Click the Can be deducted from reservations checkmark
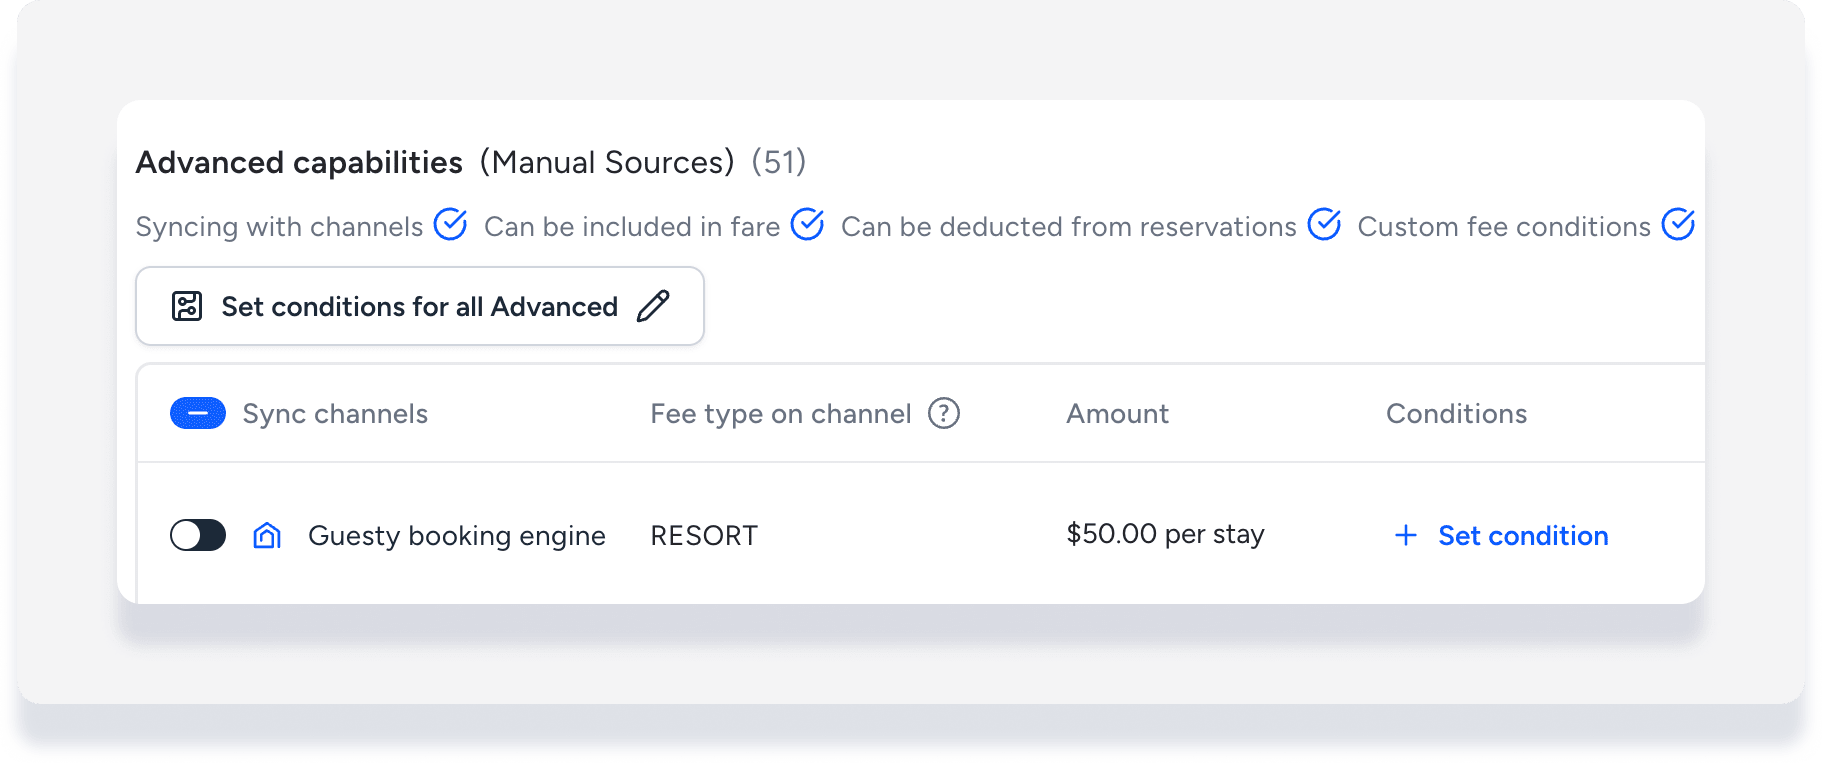 pos(1324,225)
